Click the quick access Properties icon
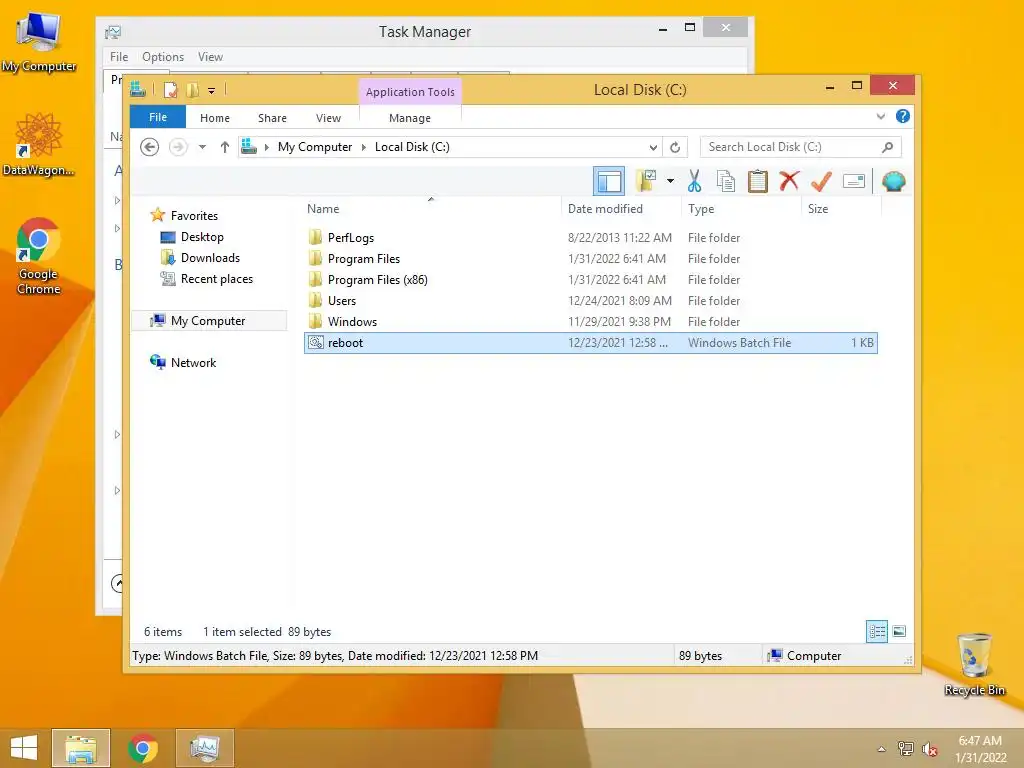 click(170, 90)
